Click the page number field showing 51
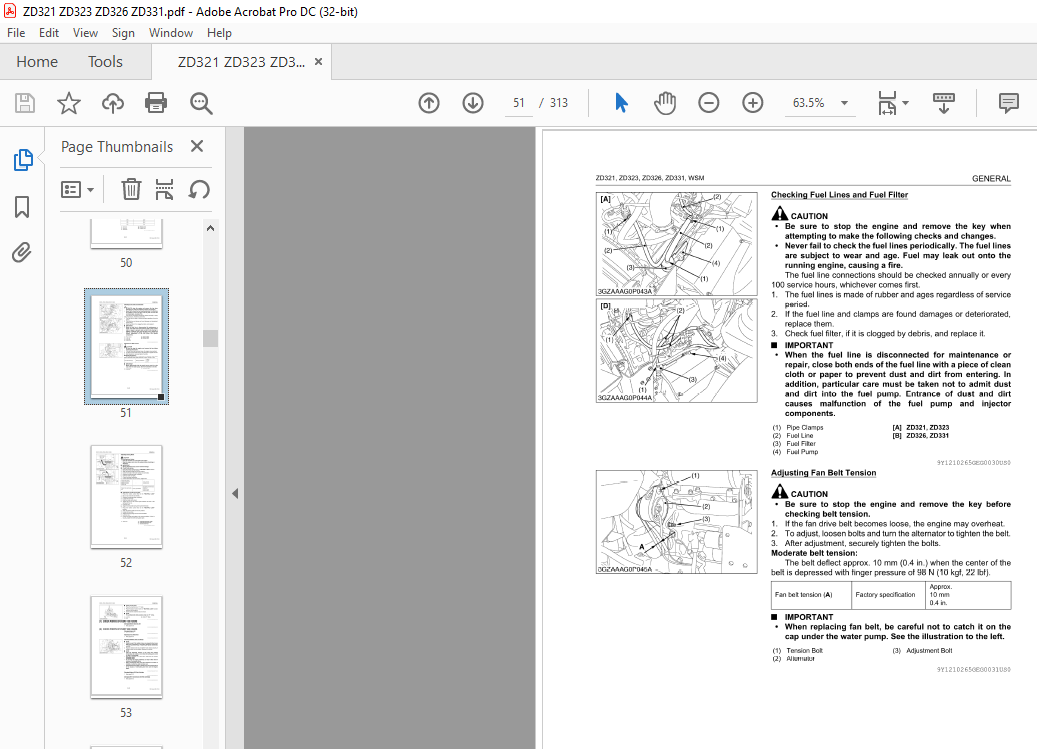The image size is (1037, 749). pos(518,103)
